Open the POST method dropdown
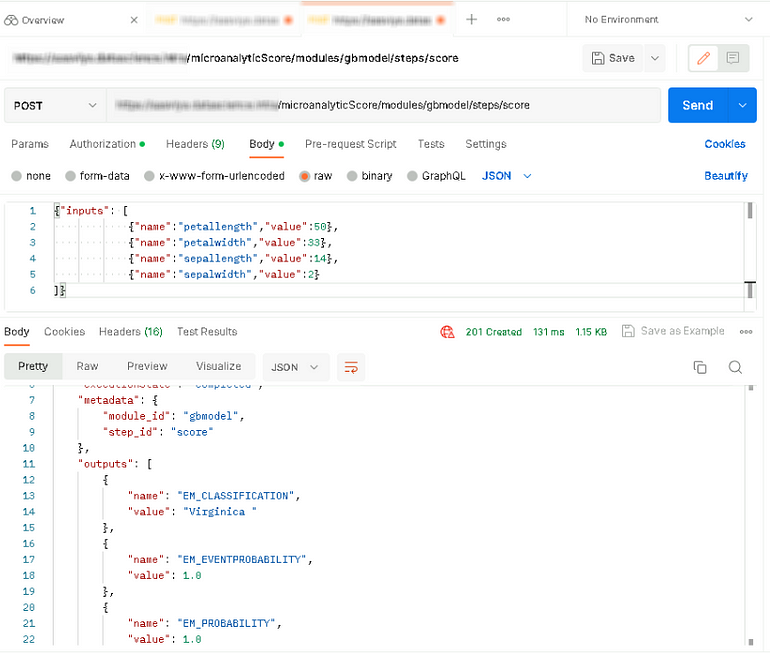 (x=55, y=106)
